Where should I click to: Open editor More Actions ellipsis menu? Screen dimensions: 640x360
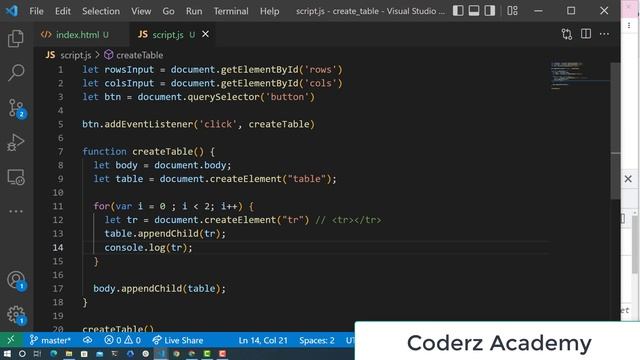point(604,34)
